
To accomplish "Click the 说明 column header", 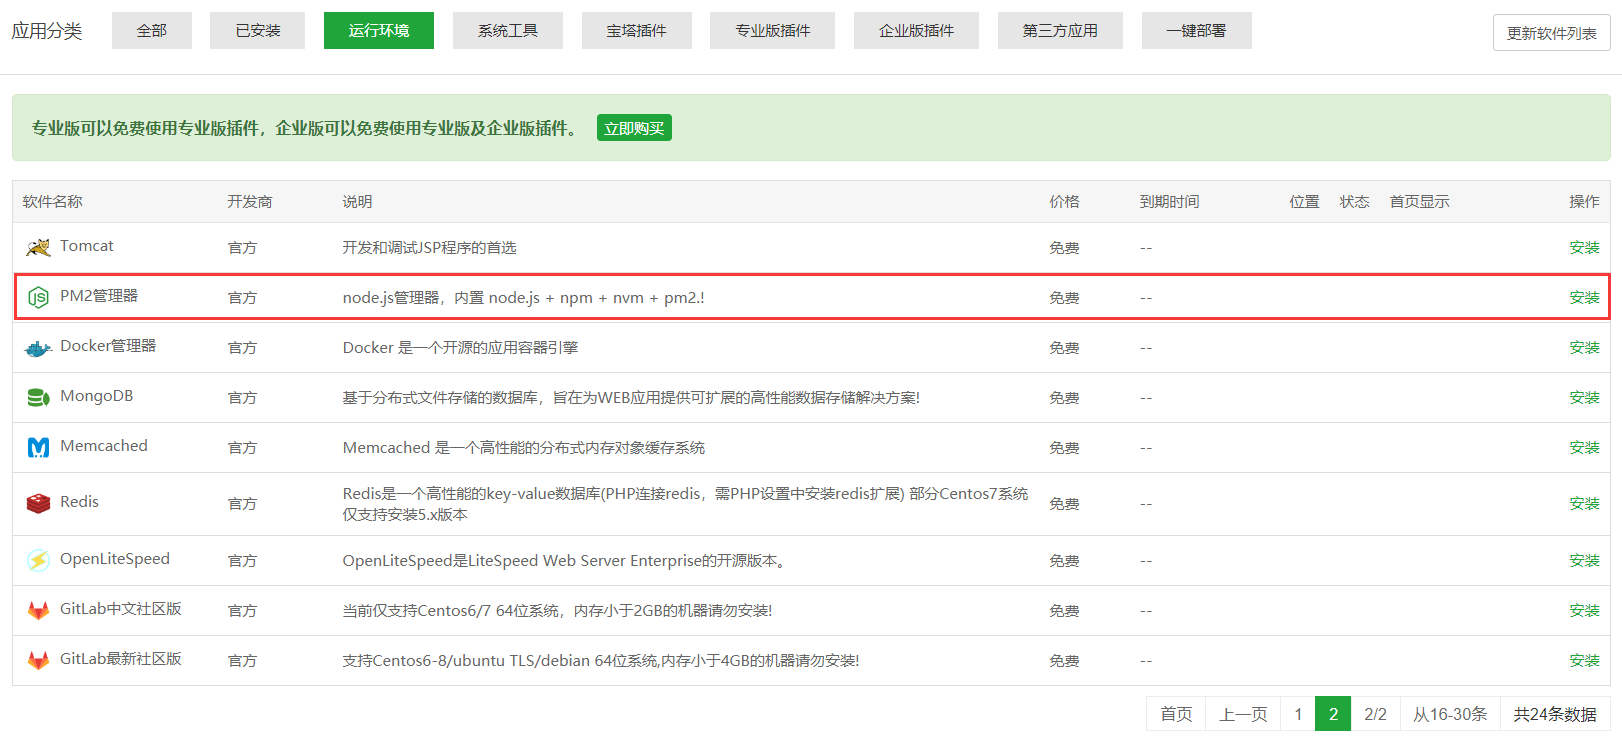I will [x=357, y=202].
